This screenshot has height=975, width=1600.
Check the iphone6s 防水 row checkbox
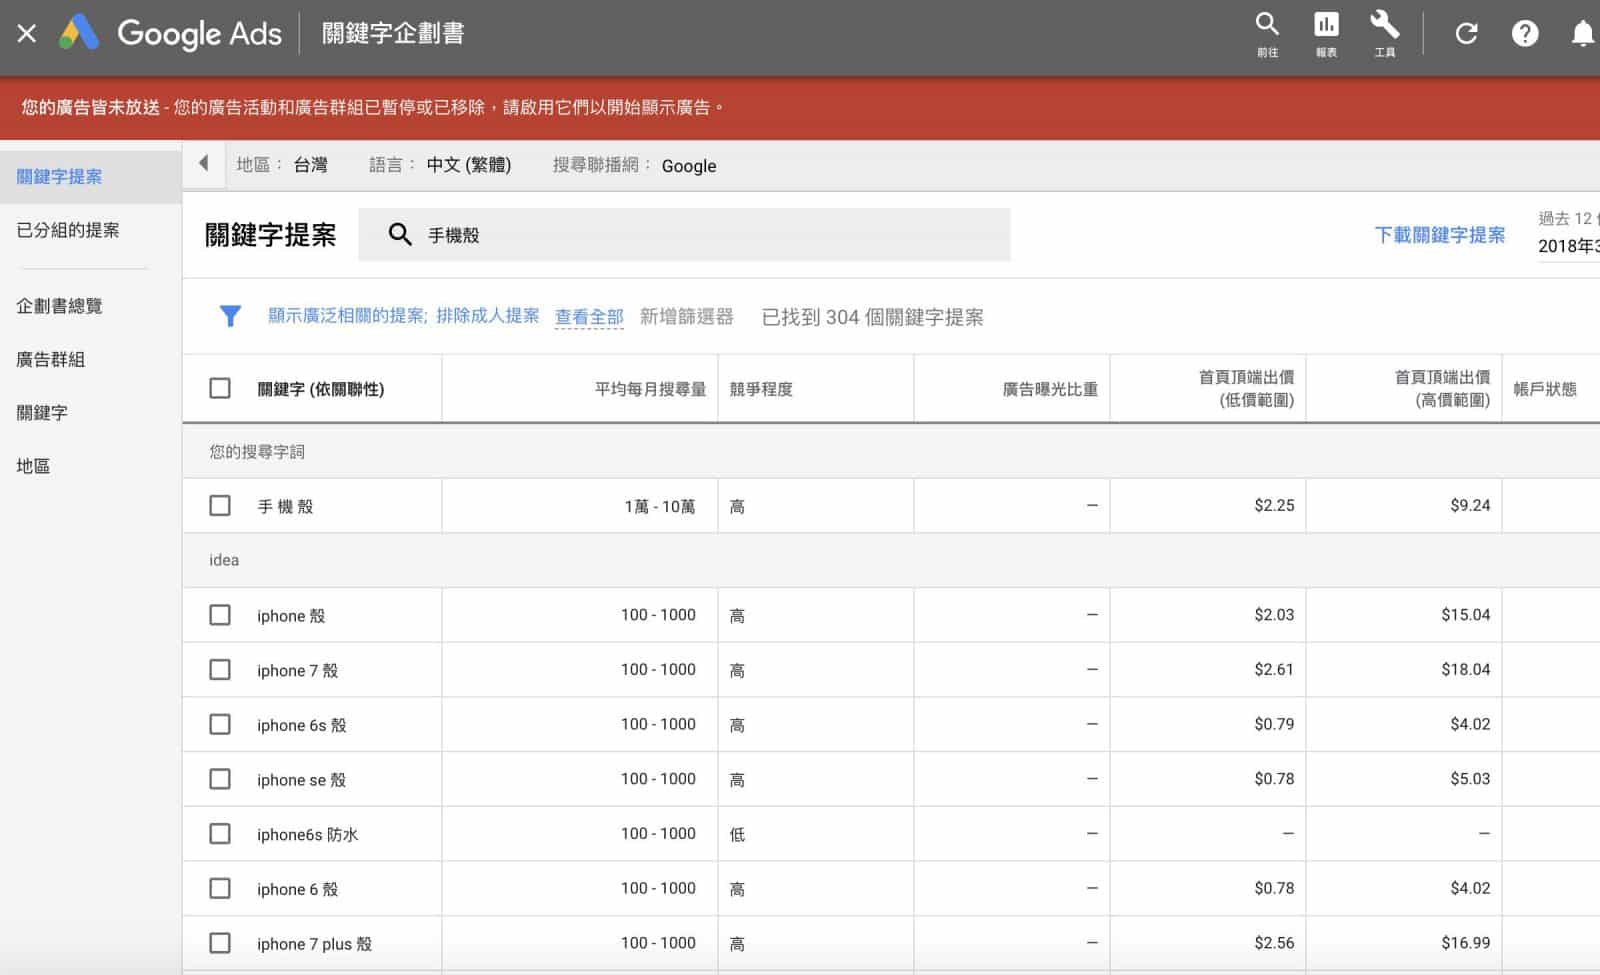[220, 834]
